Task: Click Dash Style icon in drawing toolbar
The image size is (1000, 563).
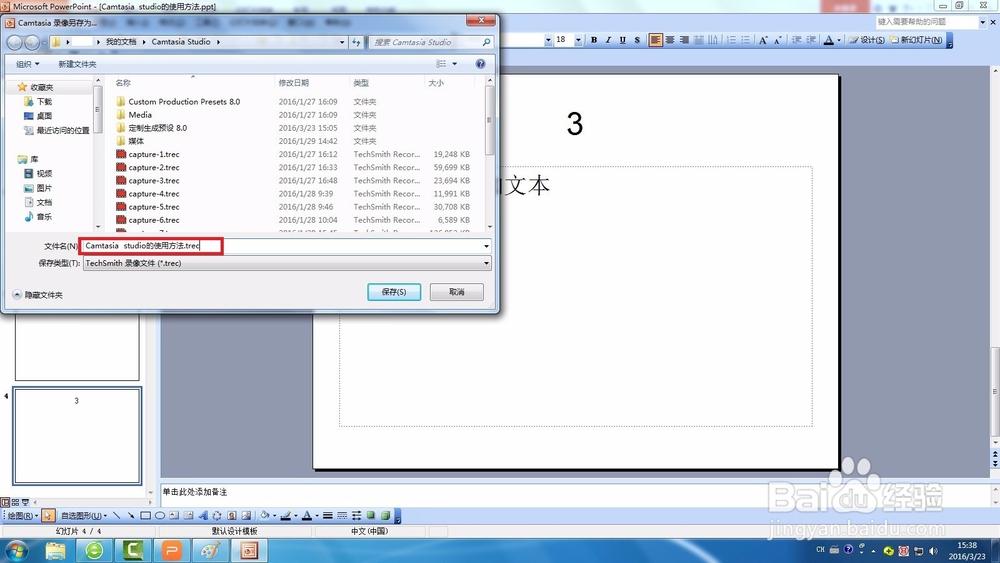Action: 342,515
